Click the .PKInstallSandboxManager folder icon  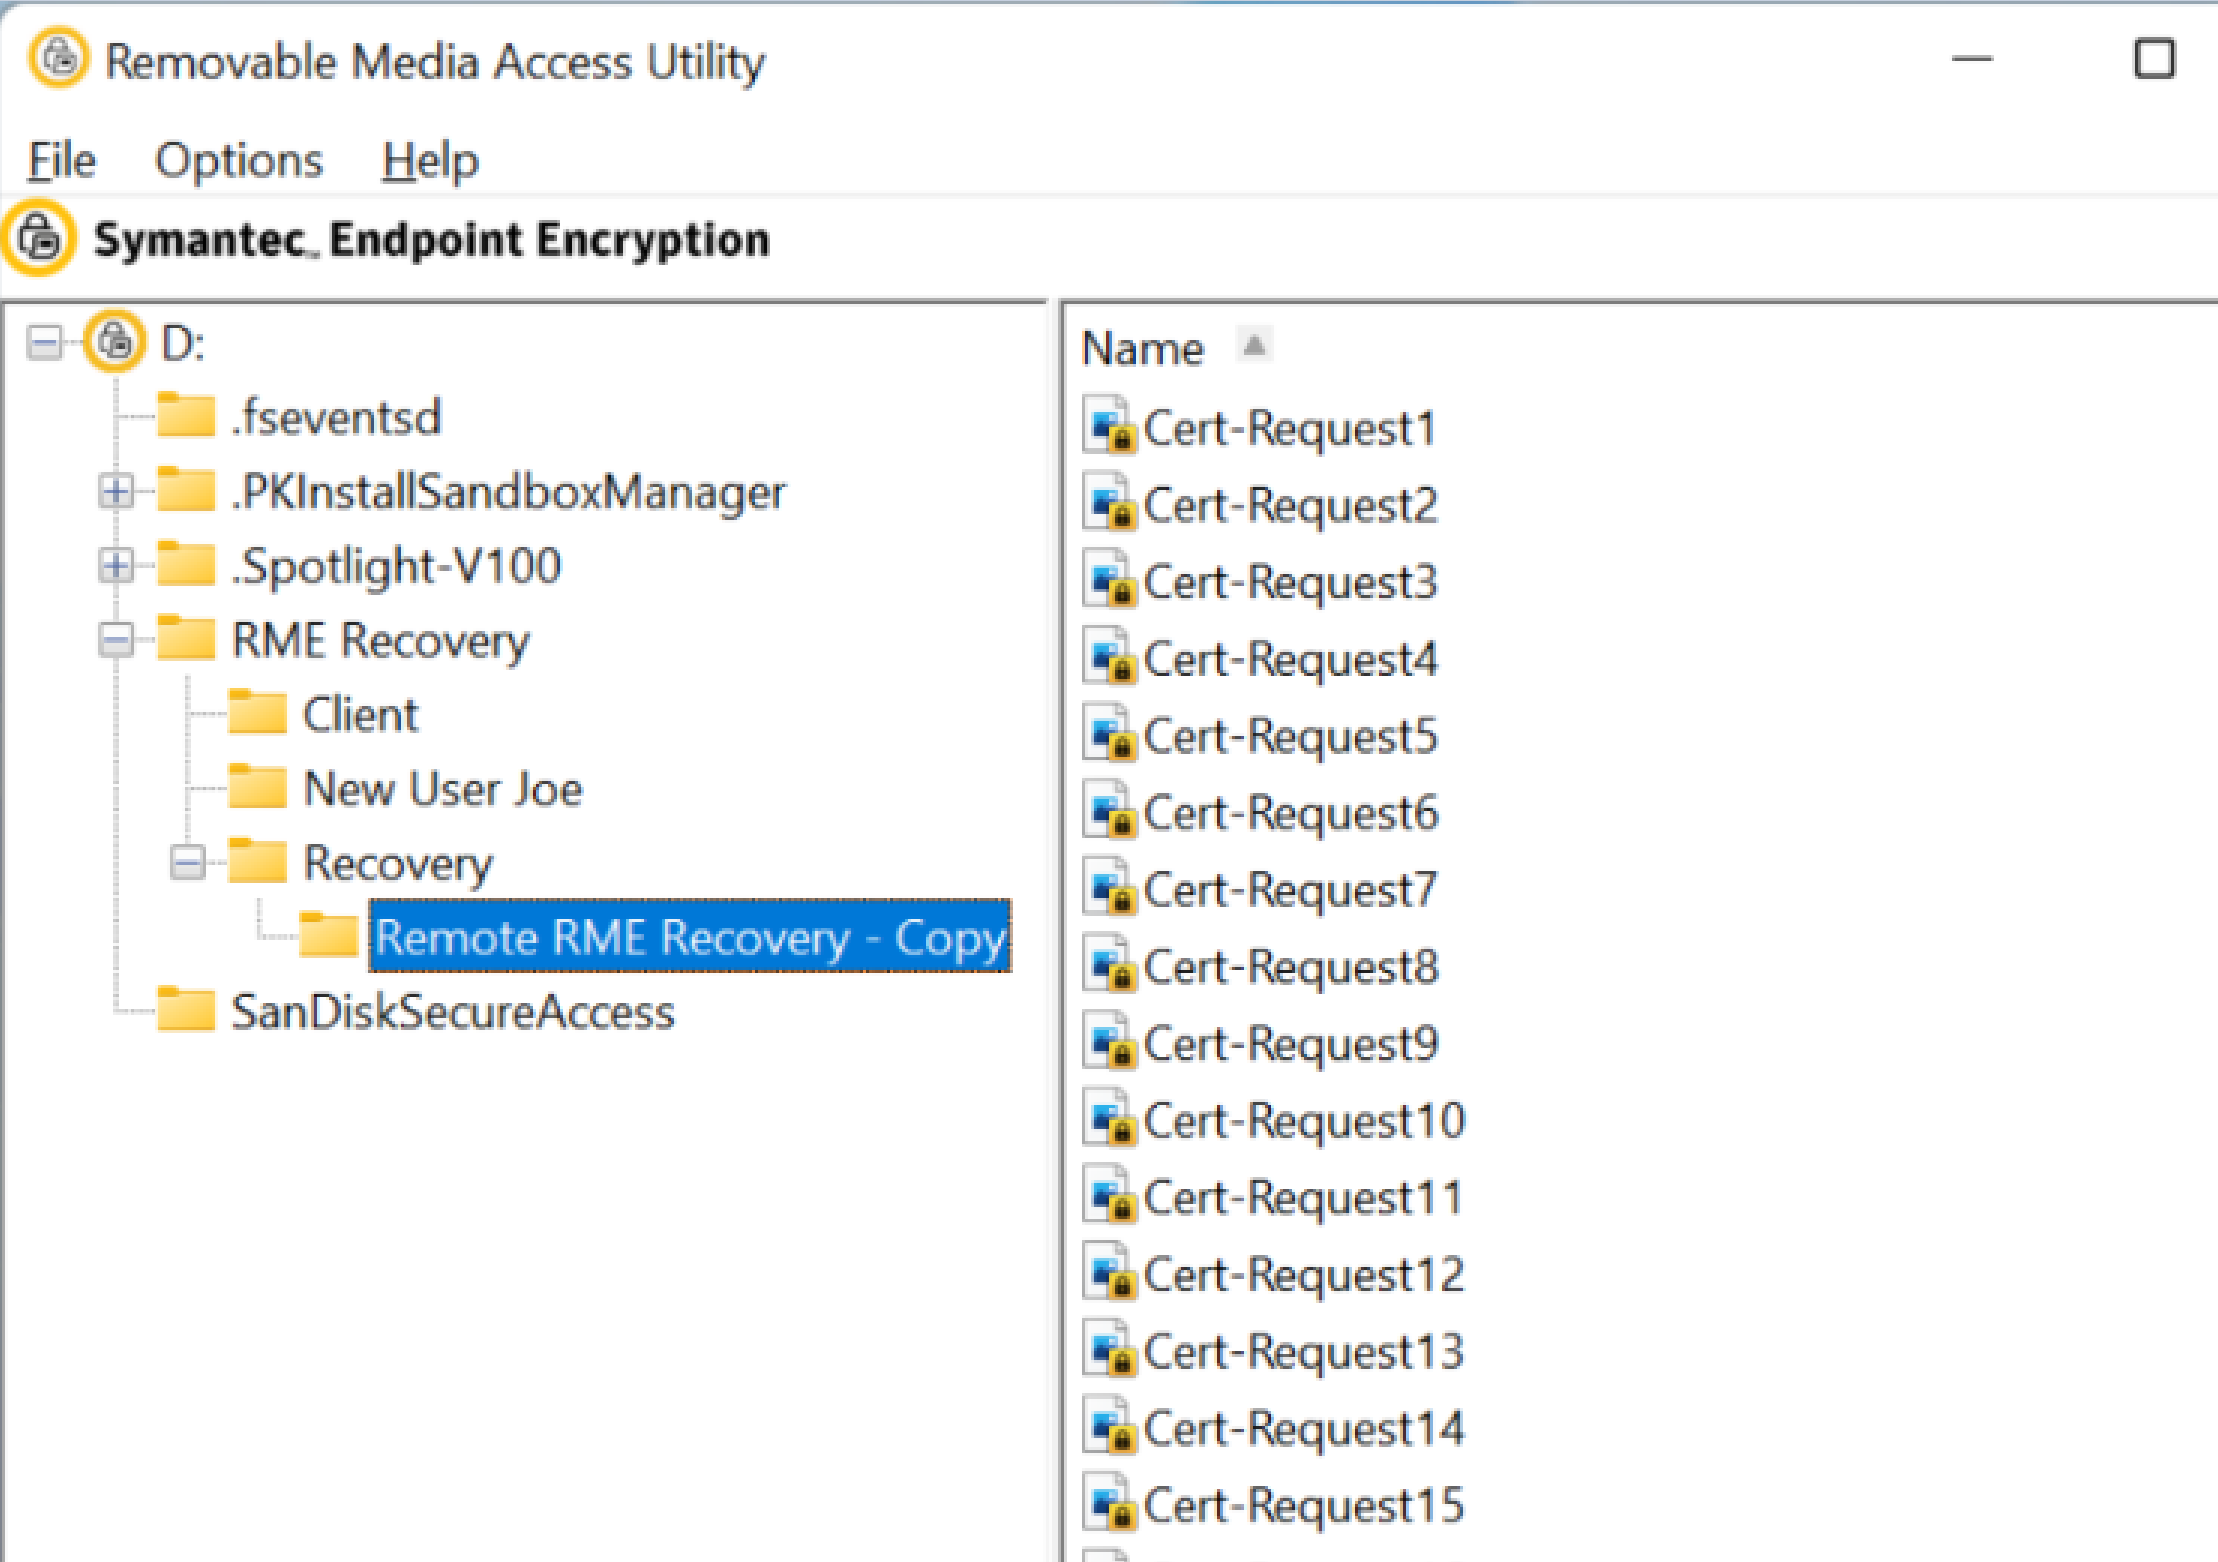(x=186, y=489)
